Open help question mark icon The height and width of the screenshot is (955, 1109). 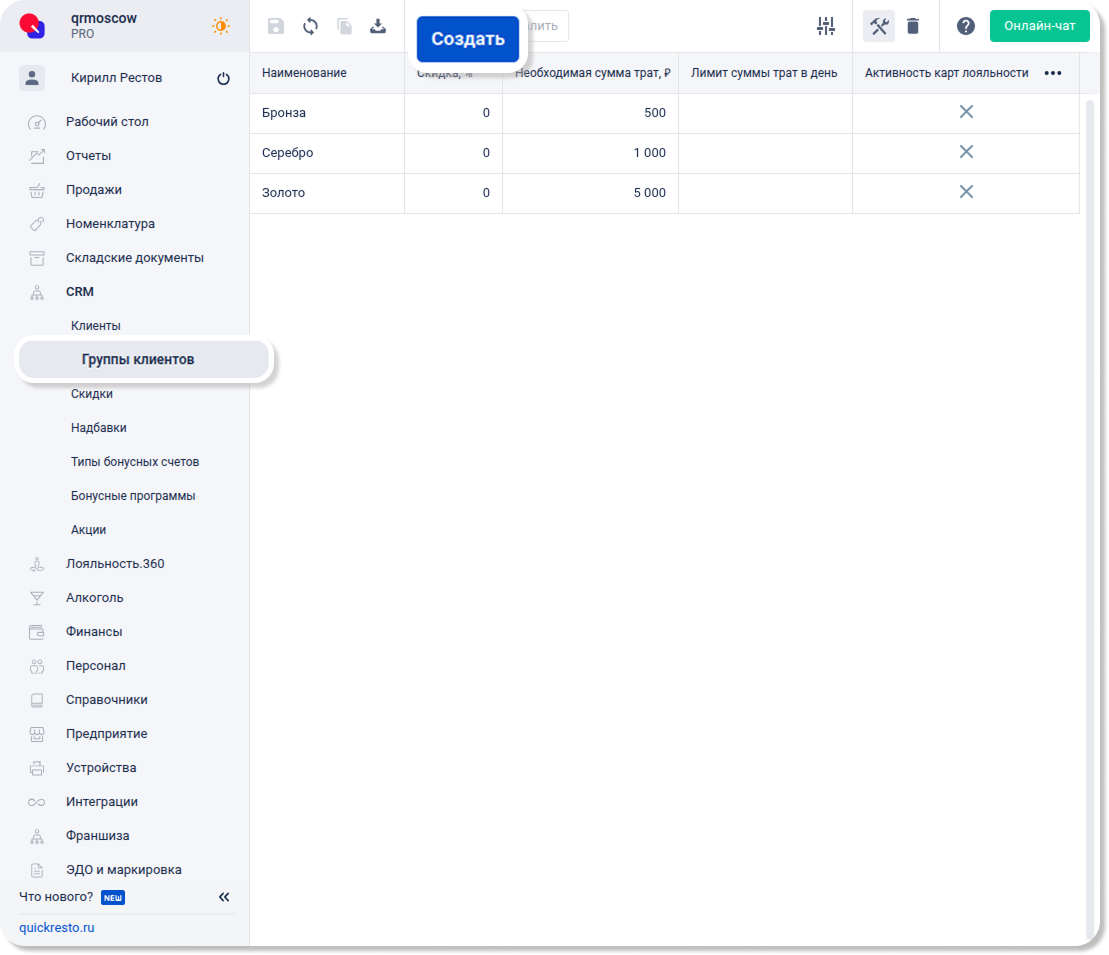tap(965, 26)
